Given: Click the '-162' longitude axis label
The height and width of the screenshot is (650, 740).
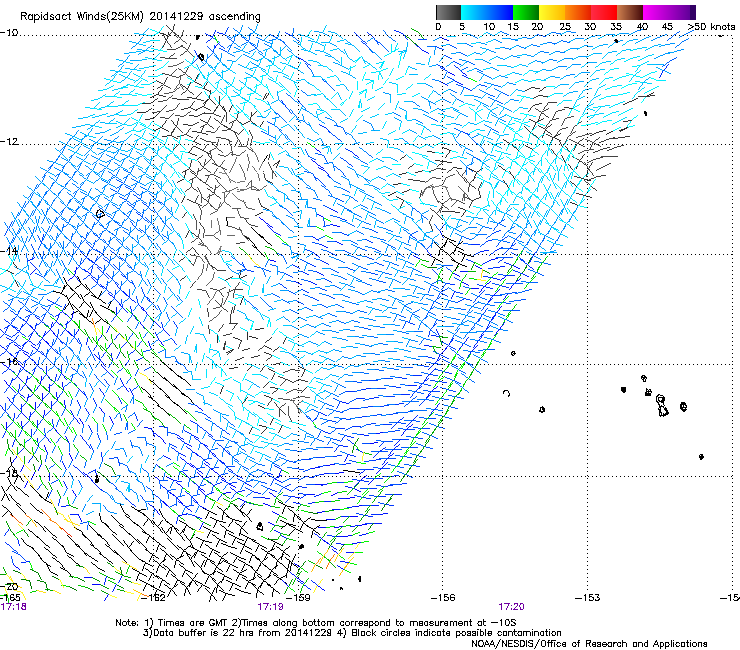Looking at the screenshot, I should 154,598.
